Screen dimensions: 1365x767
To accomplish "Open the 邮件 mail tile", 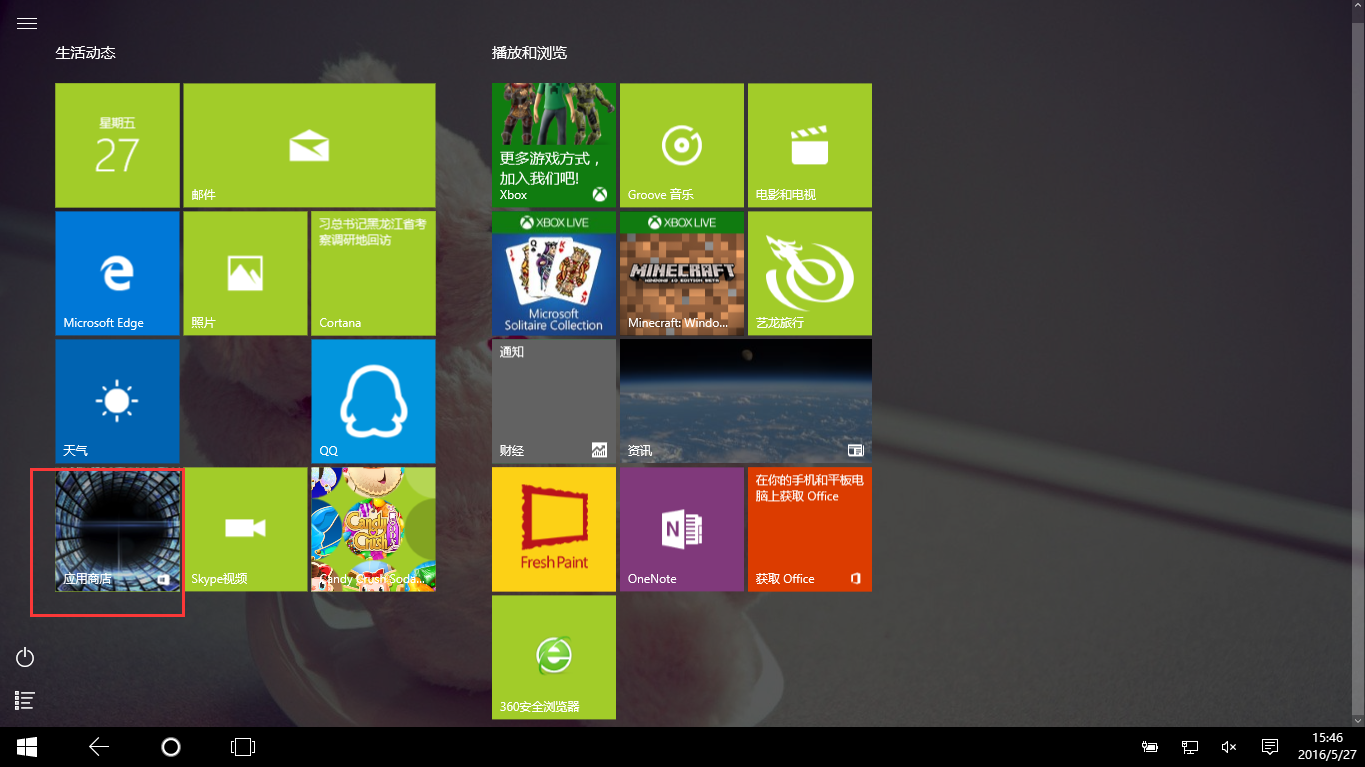I will pyautogui.click(x=309, y=145).
